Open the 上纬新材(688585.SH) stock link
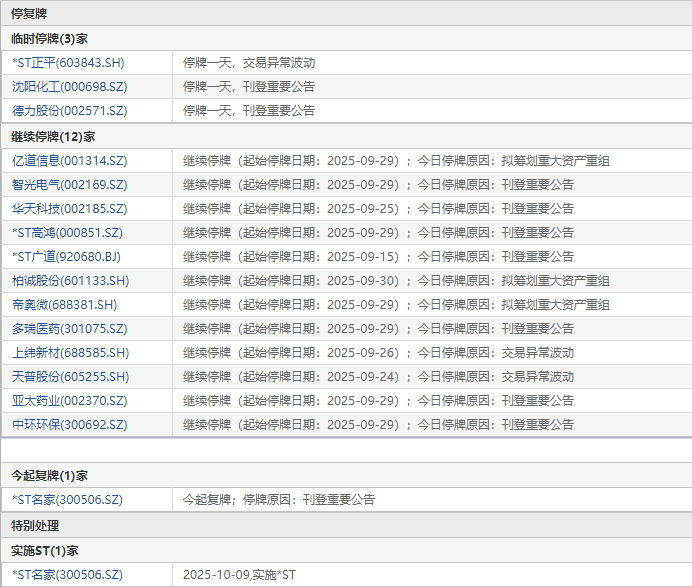Image resolution: width=692 pixels, height=587 pixels. click(70, 353)
